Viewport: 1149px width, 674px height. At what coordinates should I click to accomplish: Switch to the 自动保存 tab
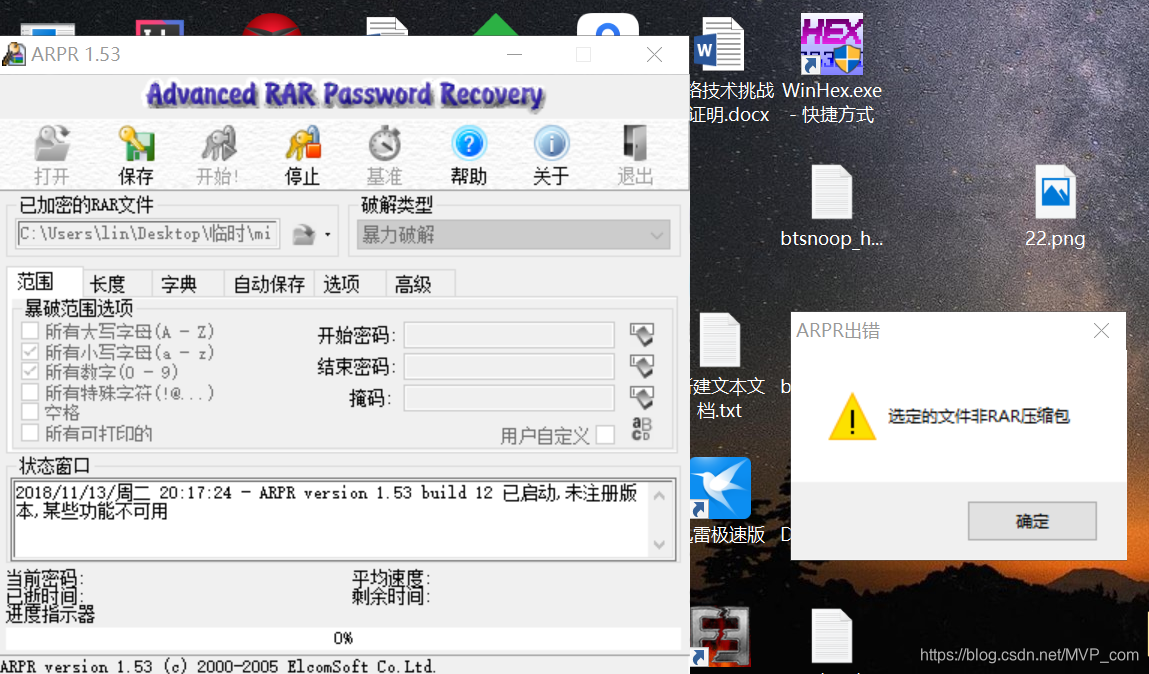click(269, 284)
